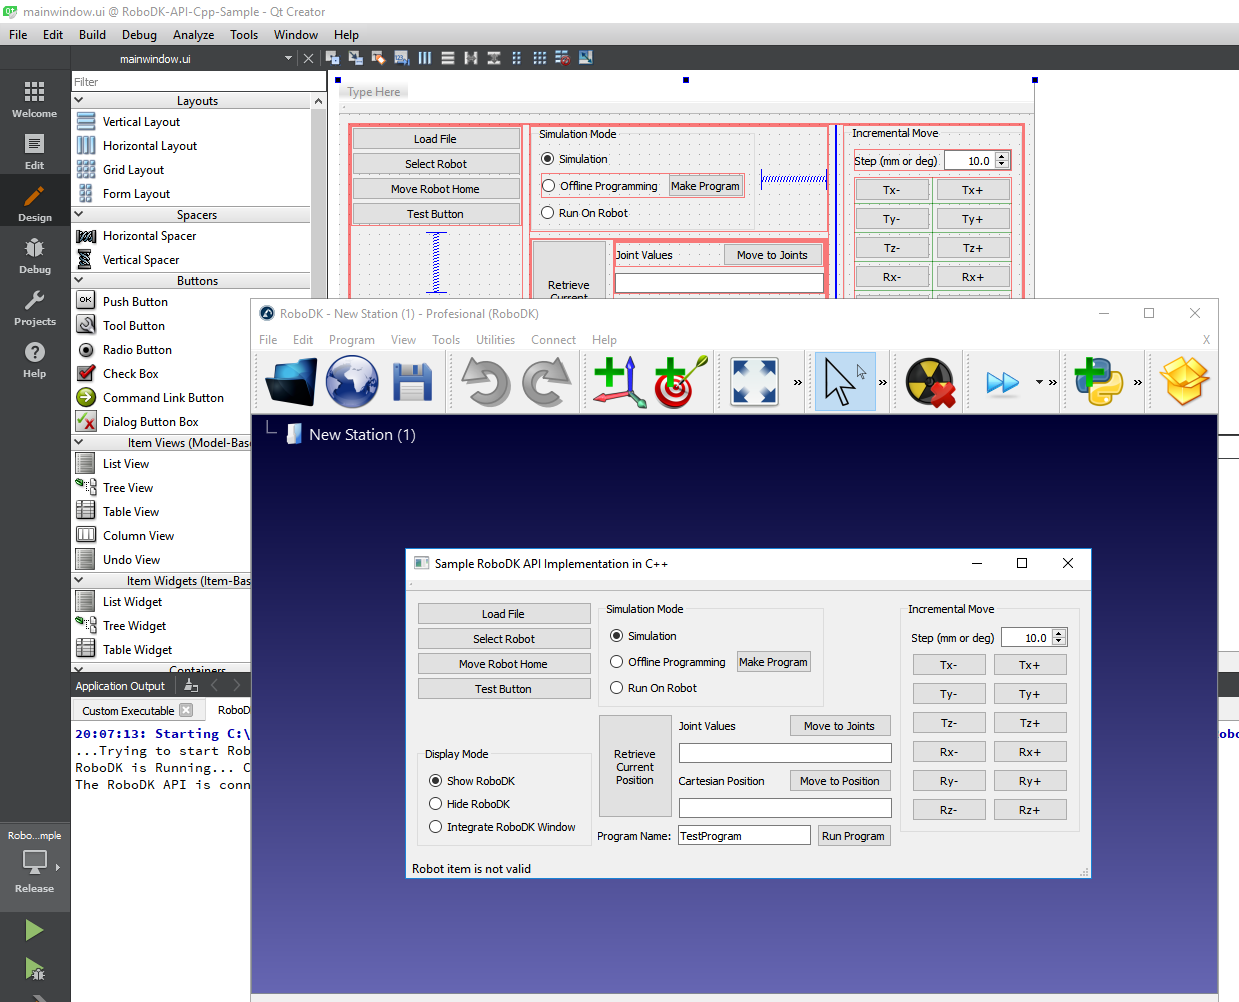Viewport: 1239px width, 1002px height.
Task: Click the Adjust Size toolbar icon
Action: [586, 58]
